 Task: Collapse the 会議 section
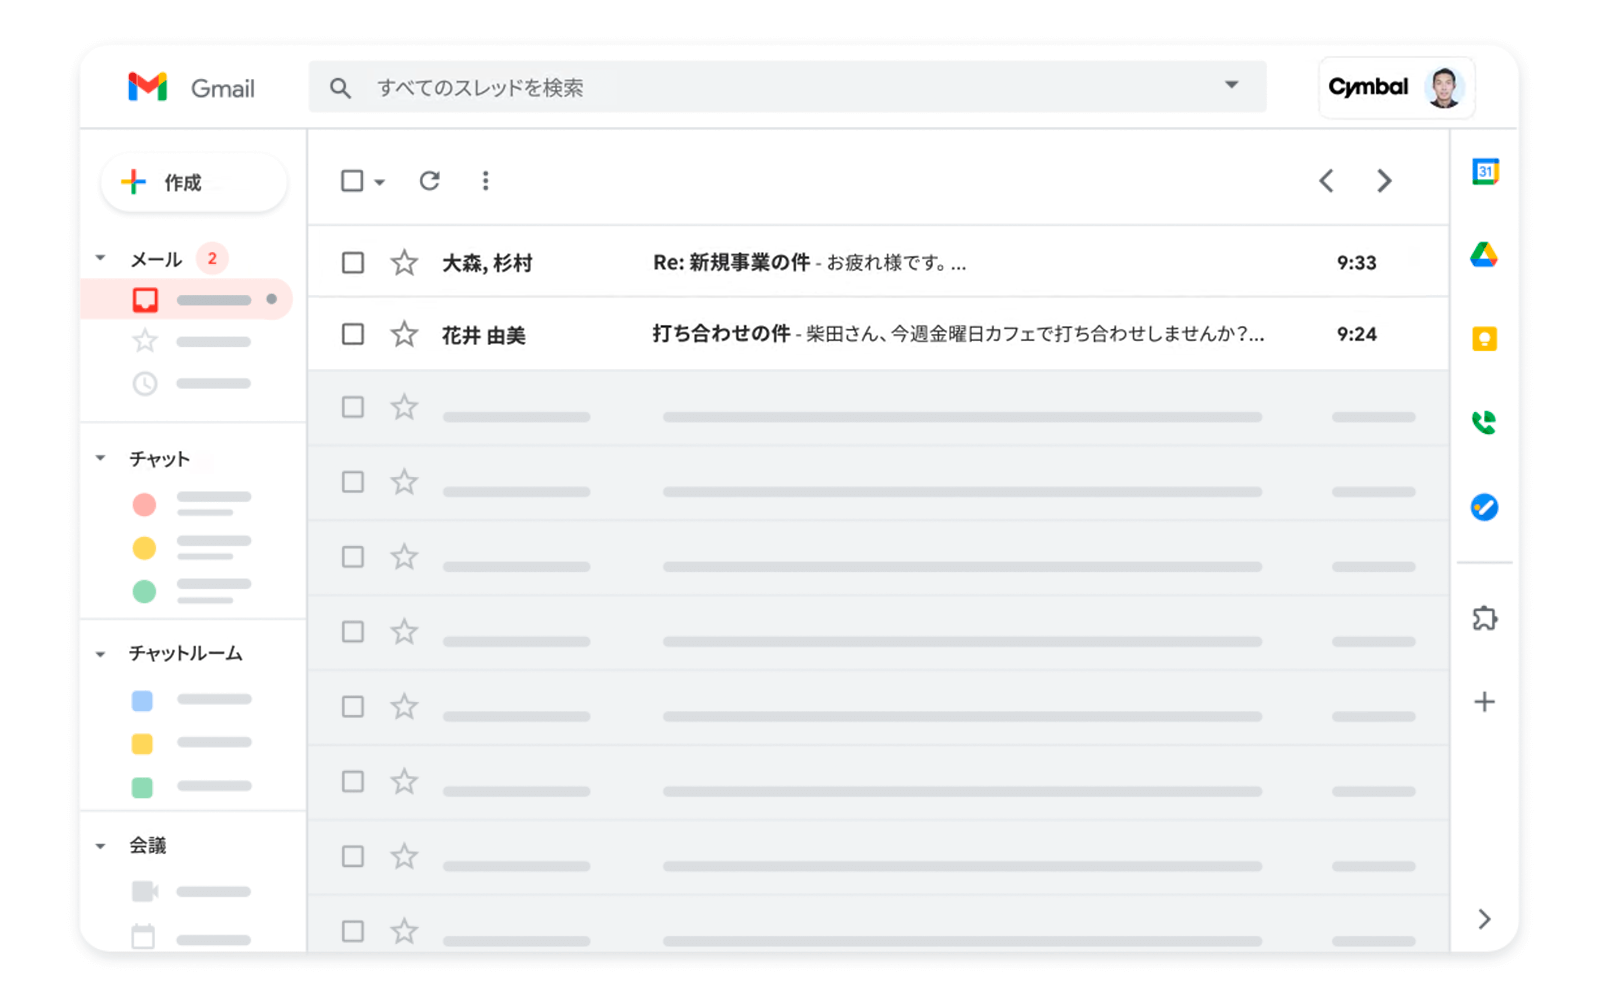pyautogui.click(x=100, y=846)
